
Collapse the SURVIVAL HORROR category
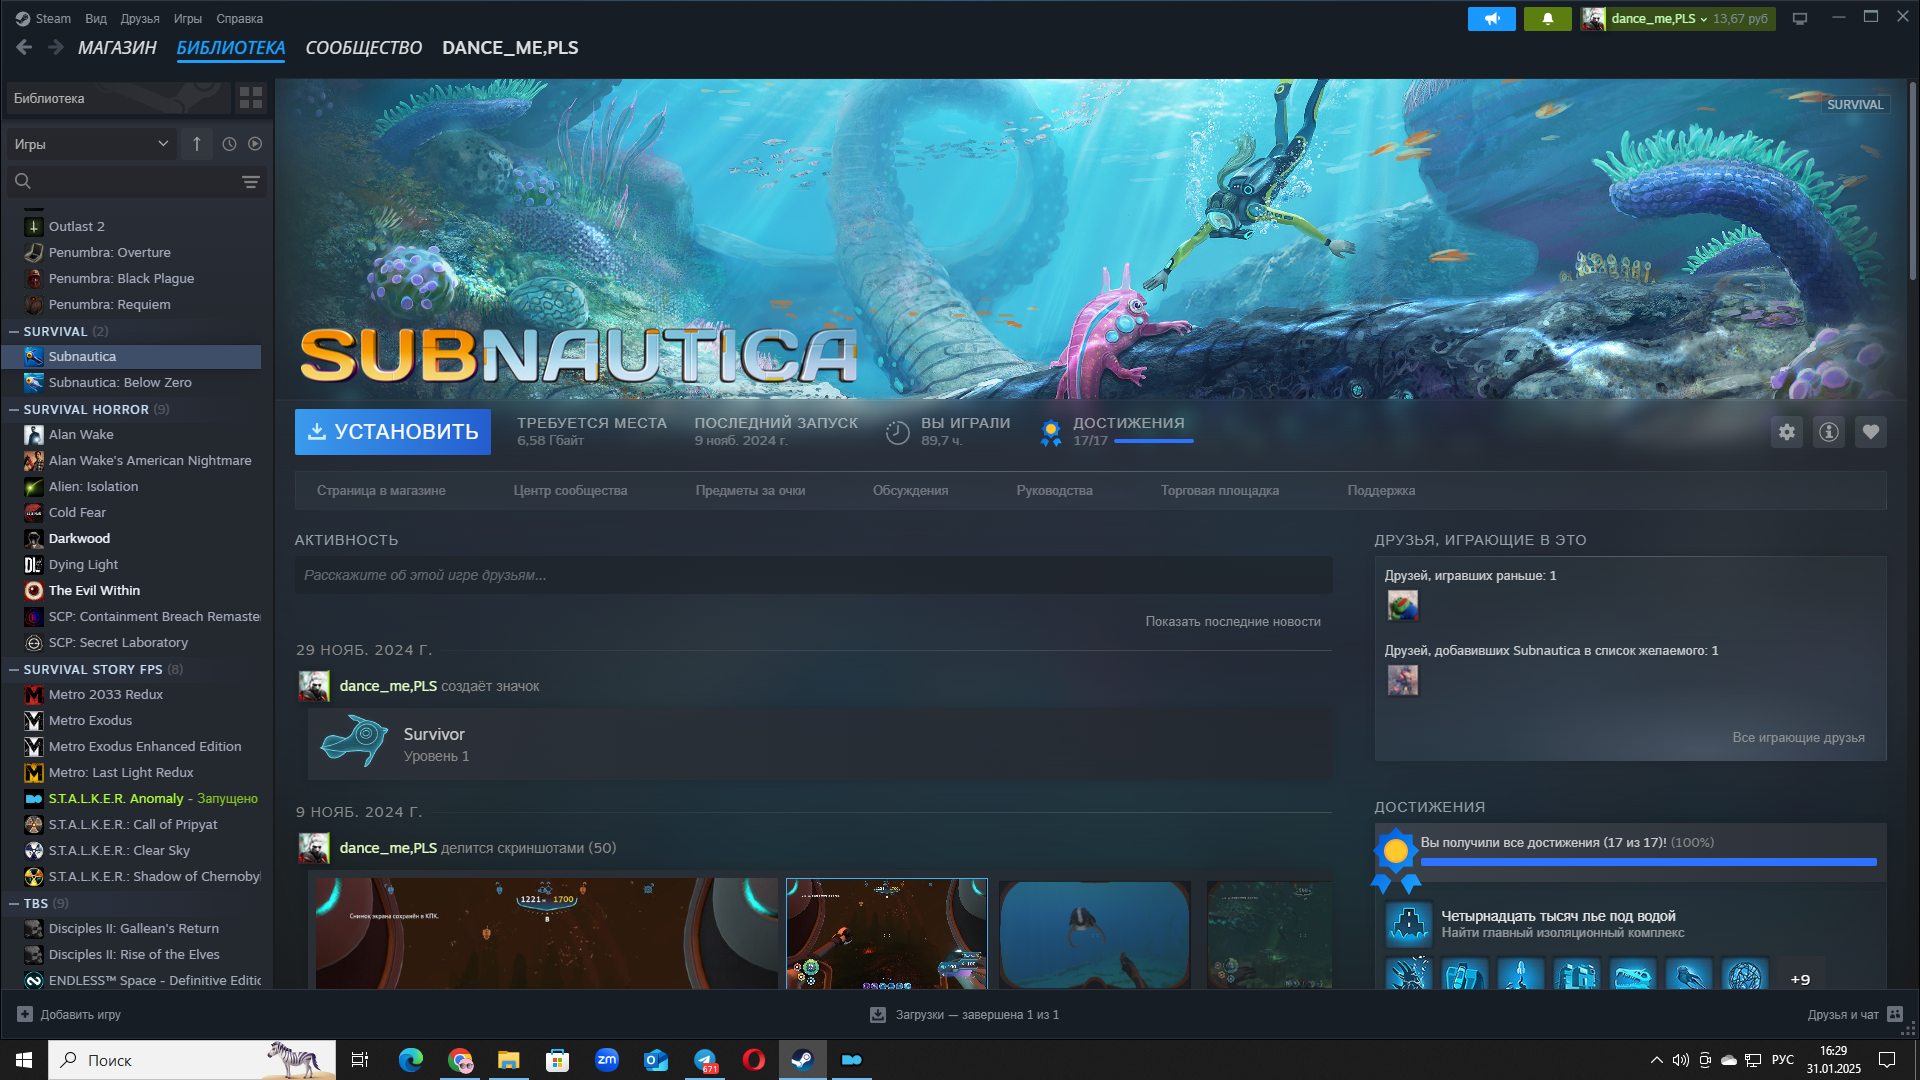(x=14, y=409)
